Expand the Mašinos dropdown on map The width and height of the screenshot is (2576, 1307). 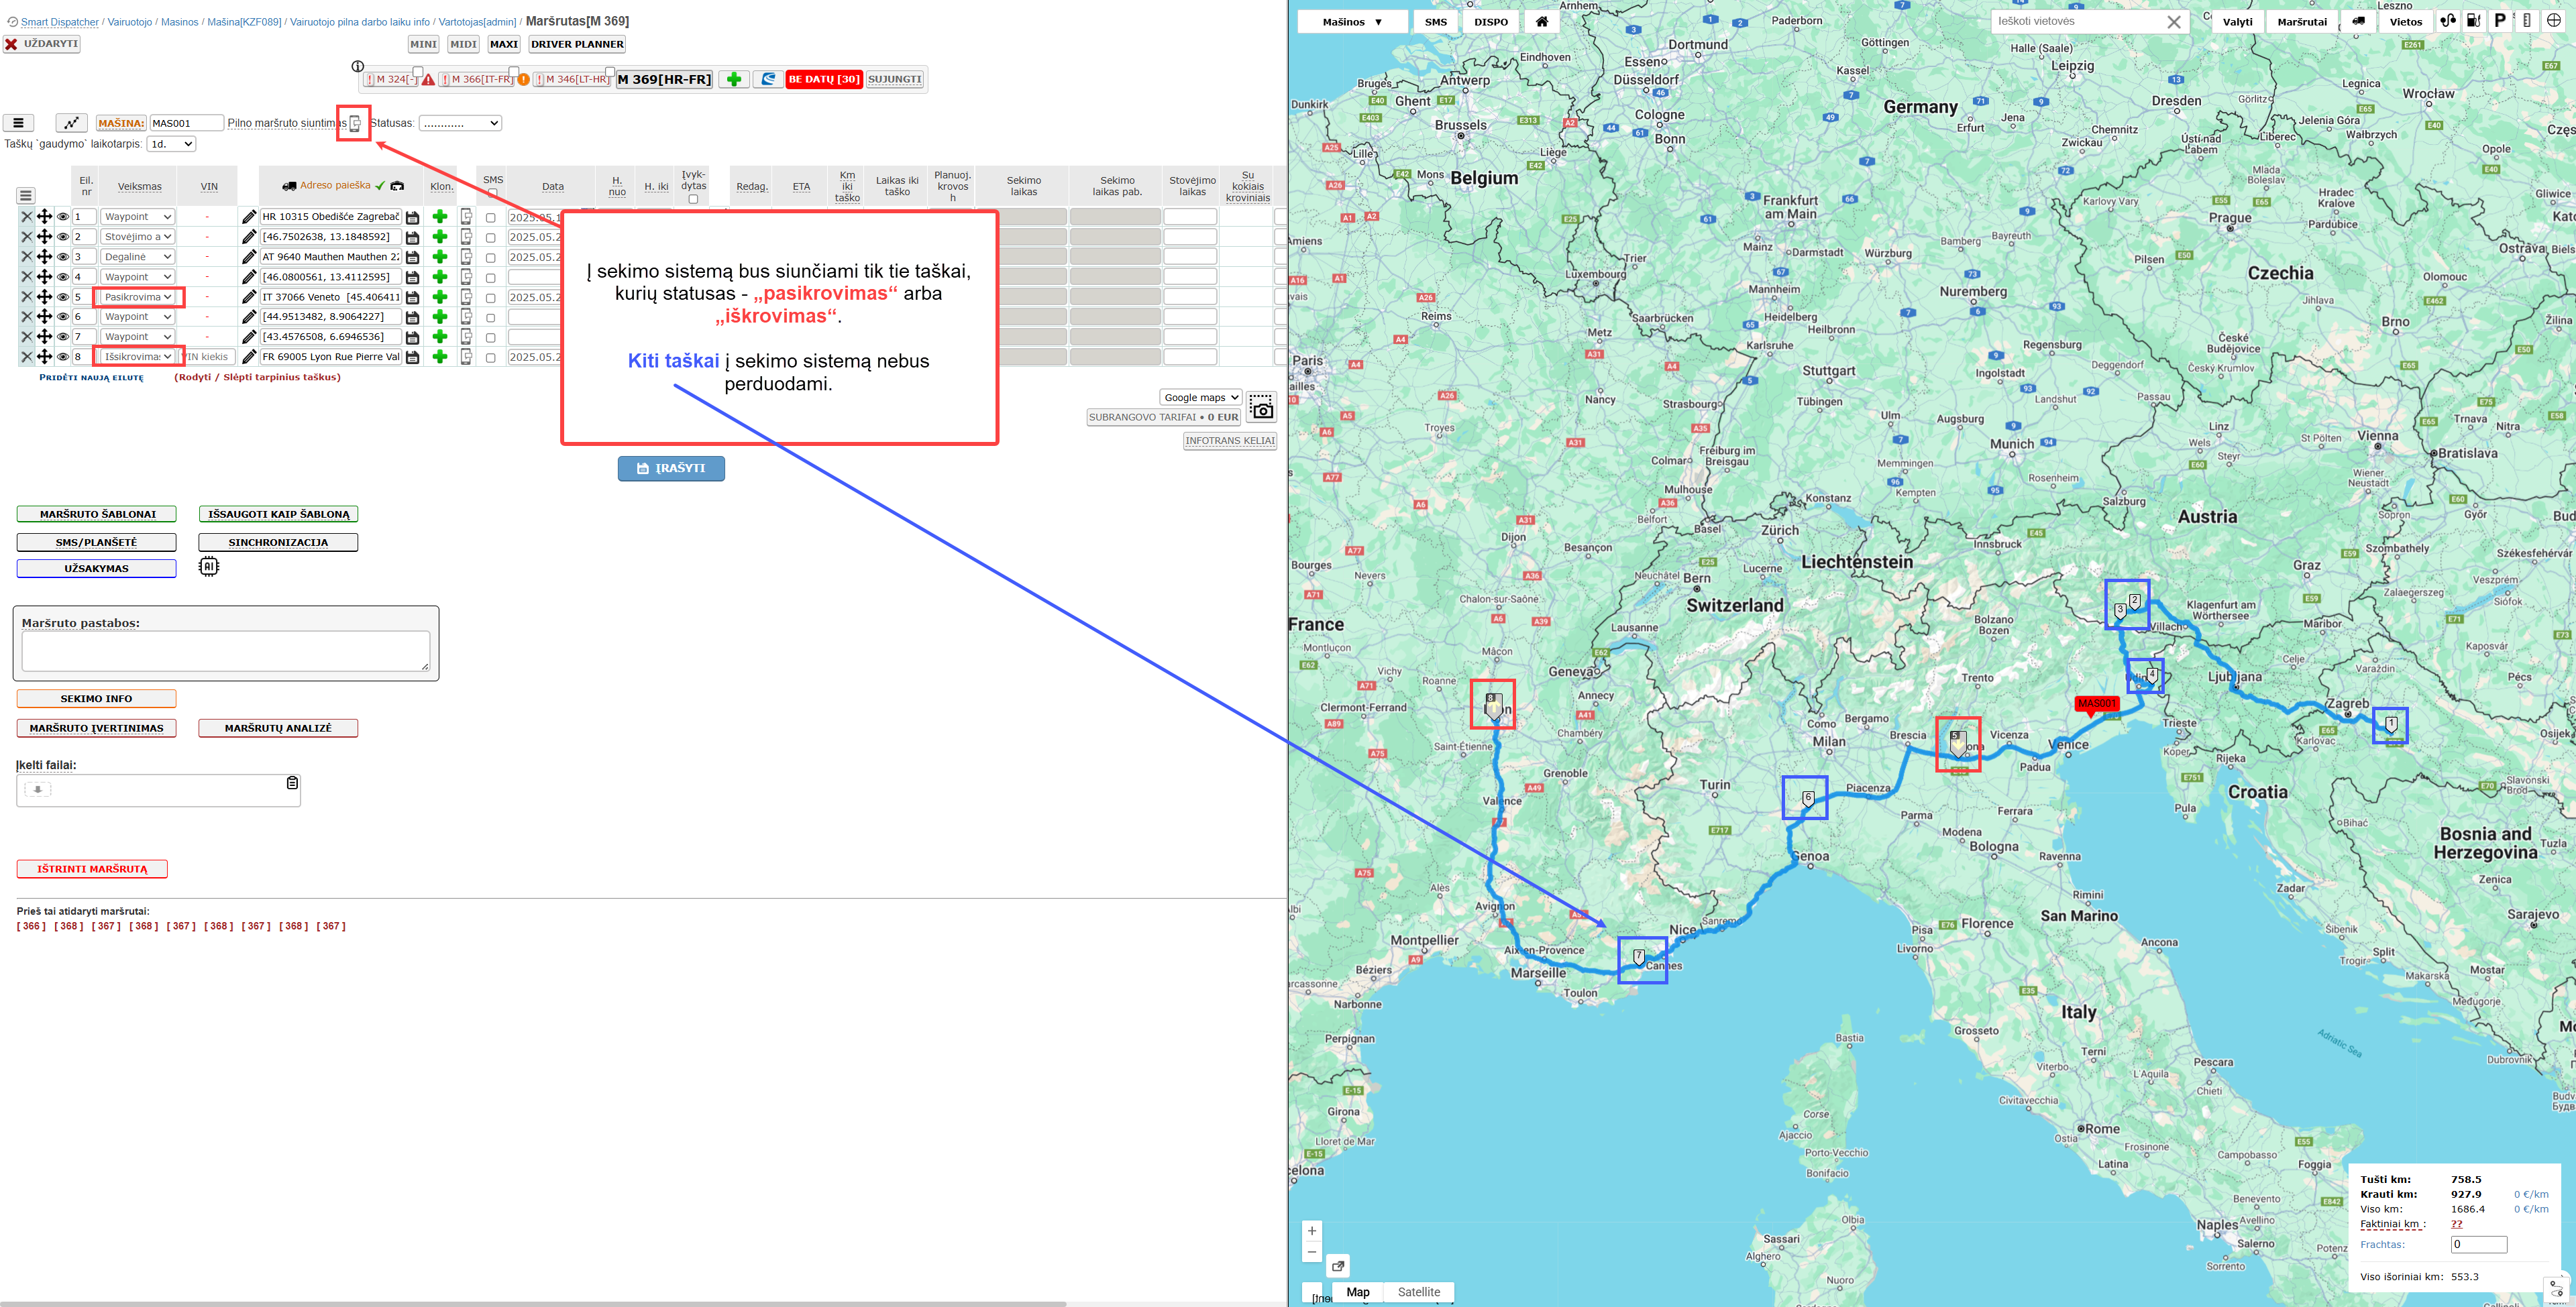click(x=1352, y=21)
